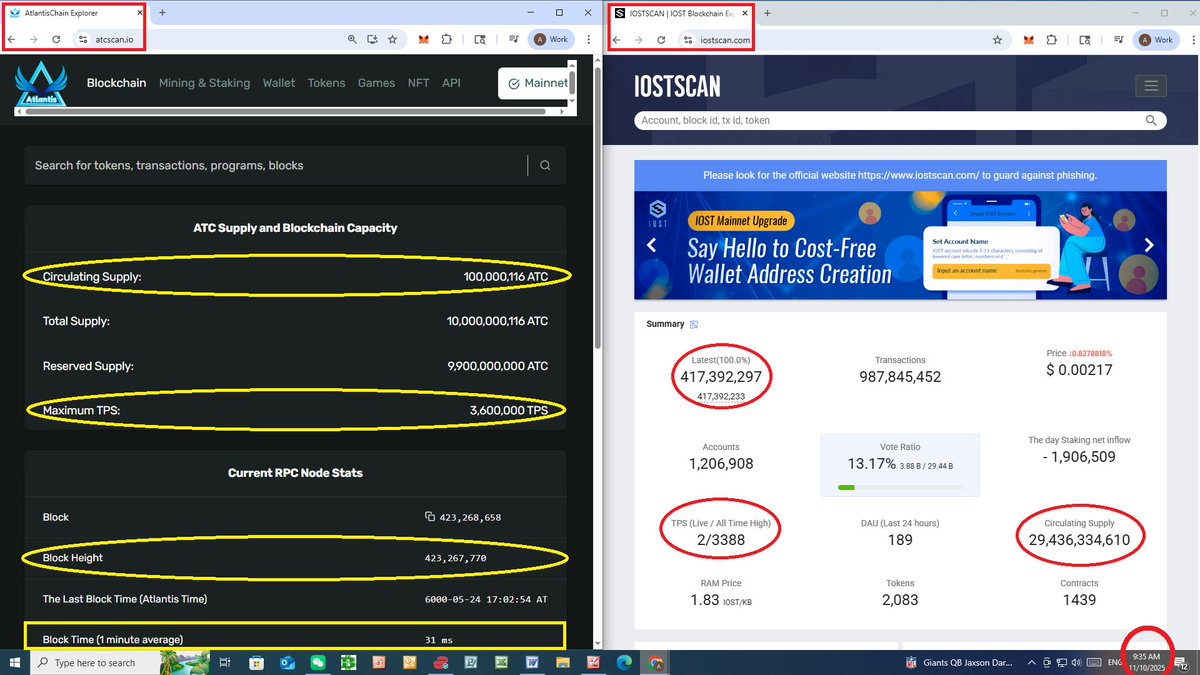Bookmark atcscan.io with the star icon

click(x=393, y=39)
